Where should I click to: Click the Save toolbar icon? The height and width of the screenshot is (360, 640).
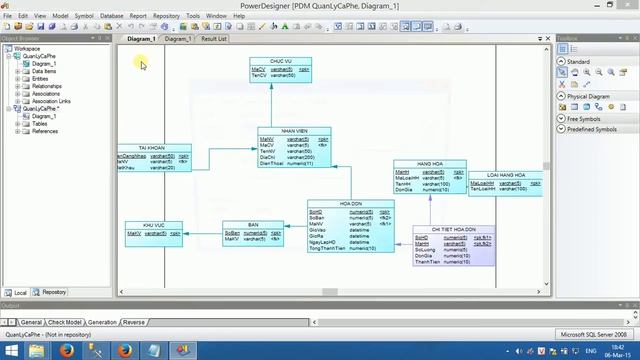point(40,27)
